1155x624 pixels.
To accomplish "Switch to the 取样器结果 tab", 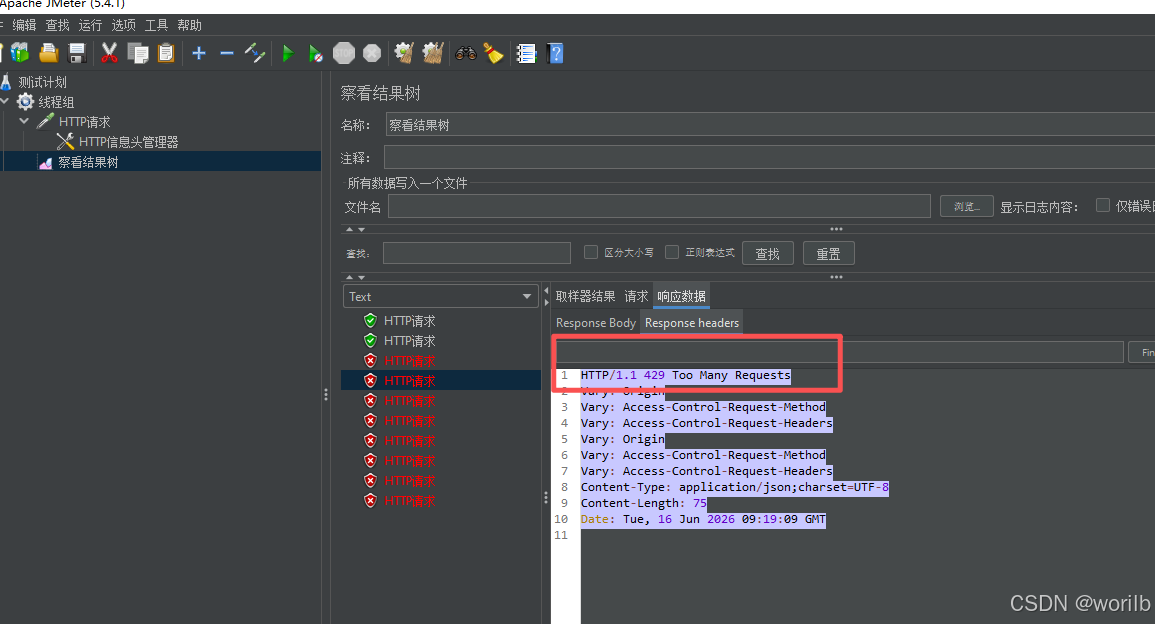I will pyautogui.click(x=586, y=296).
